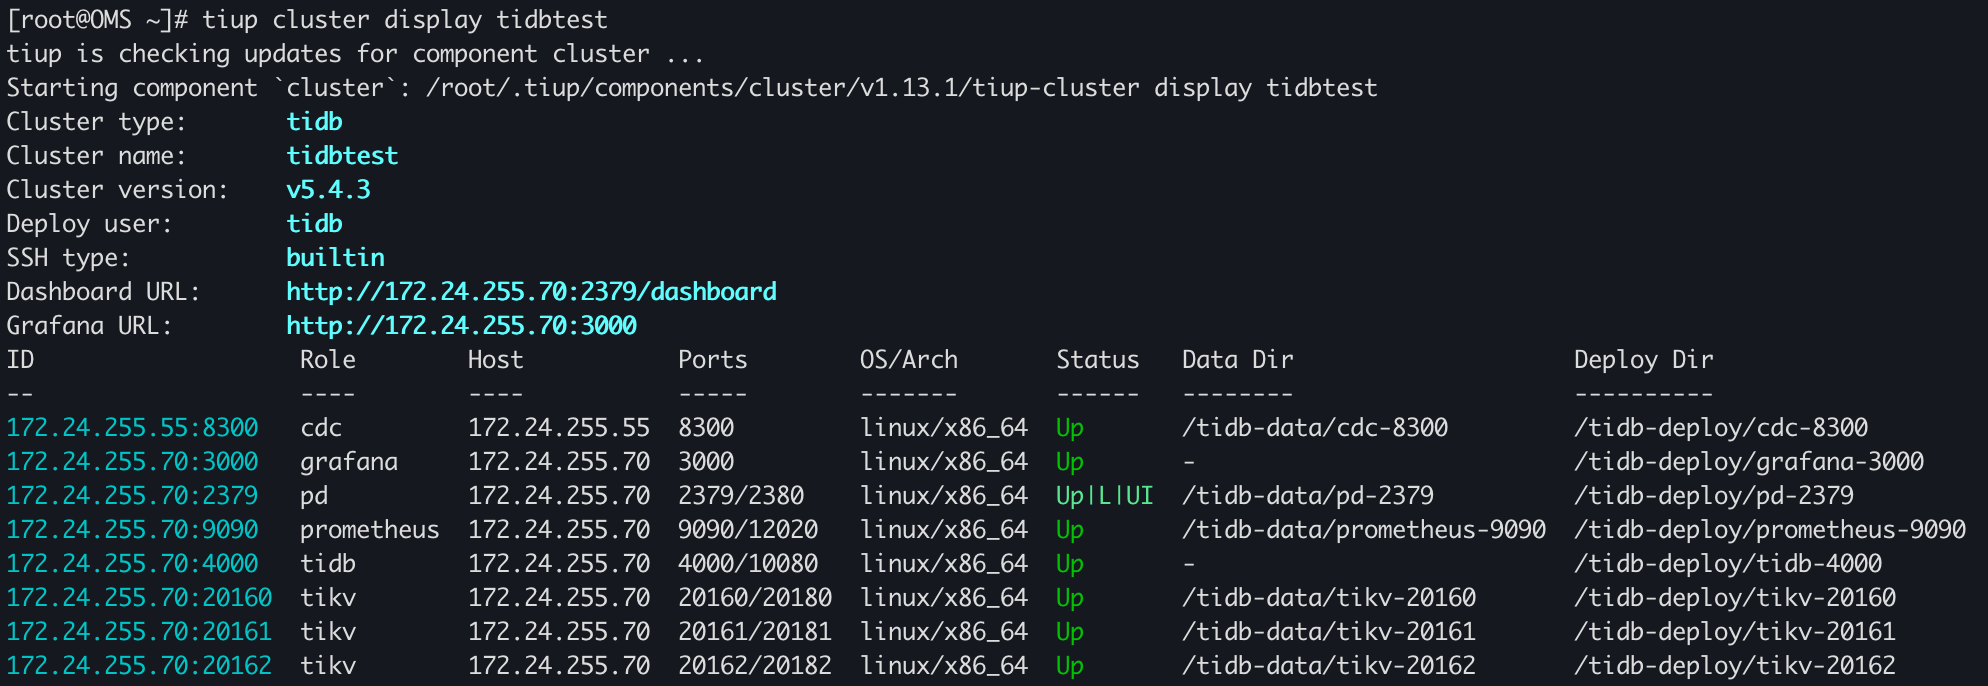This screenshot has height=686, width=1988.
Task: Click the grafana node ID 172.24.255.70:3000
Action: coord(132,462)
